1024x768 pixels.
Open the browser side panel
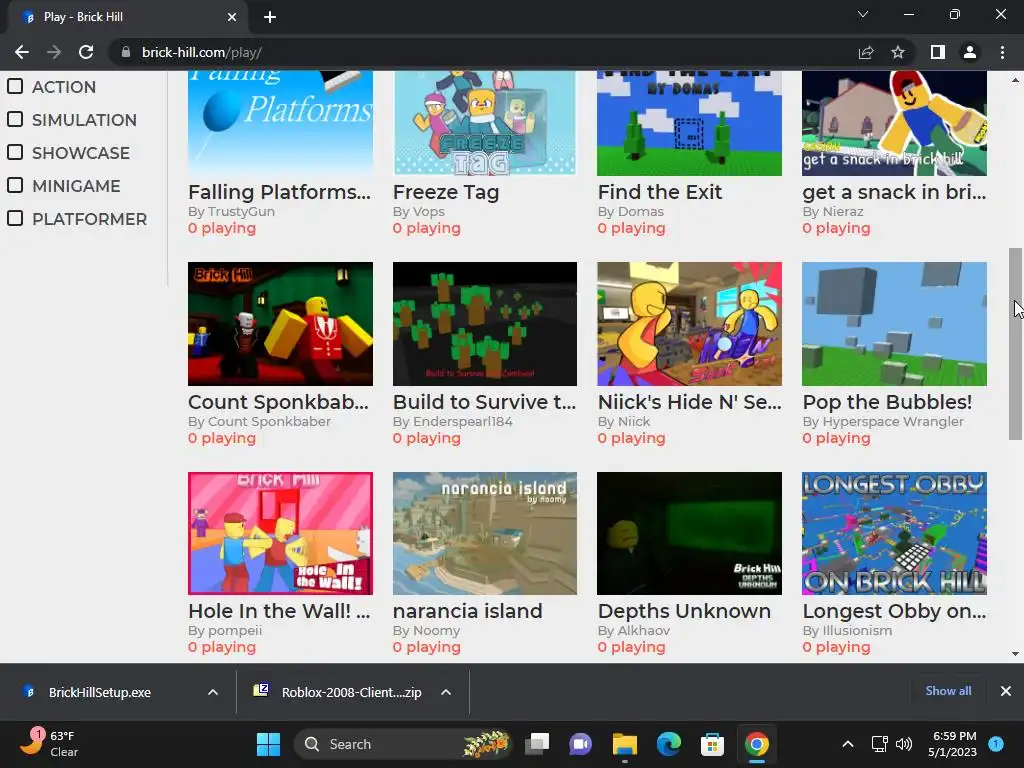coord(938,52)
